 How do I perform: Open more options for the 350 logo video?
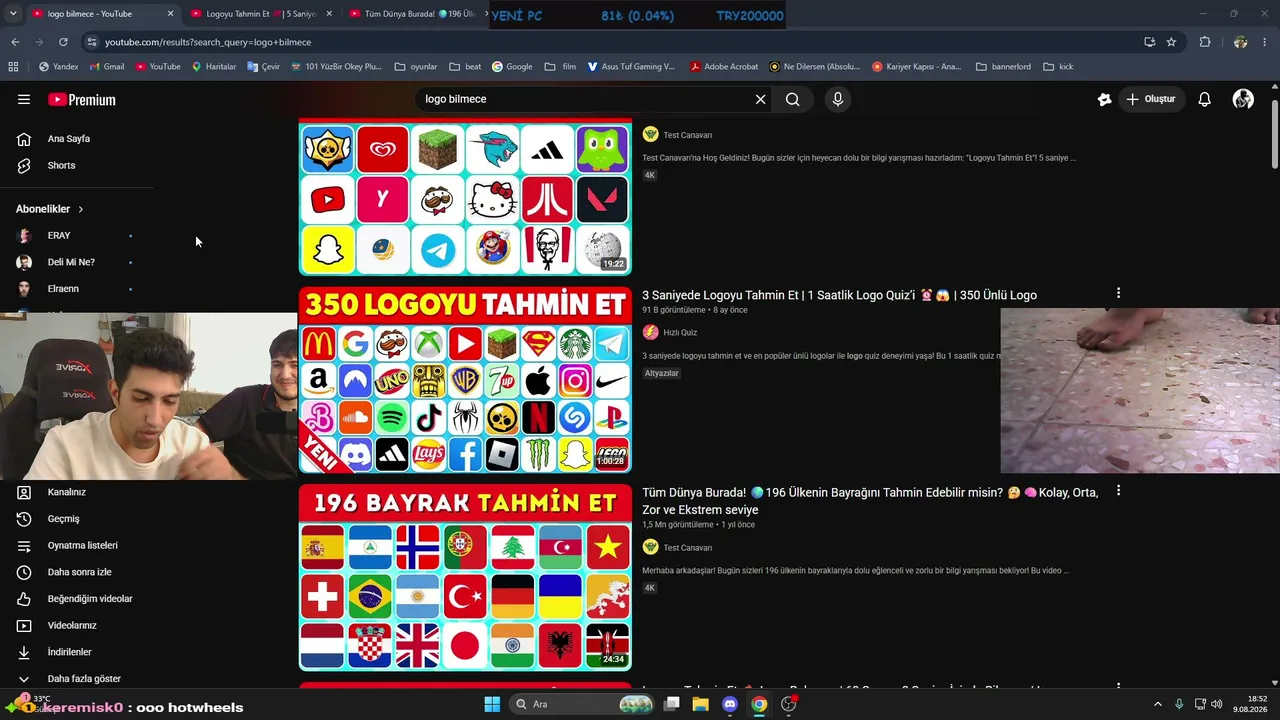[x=1118, y=293]
